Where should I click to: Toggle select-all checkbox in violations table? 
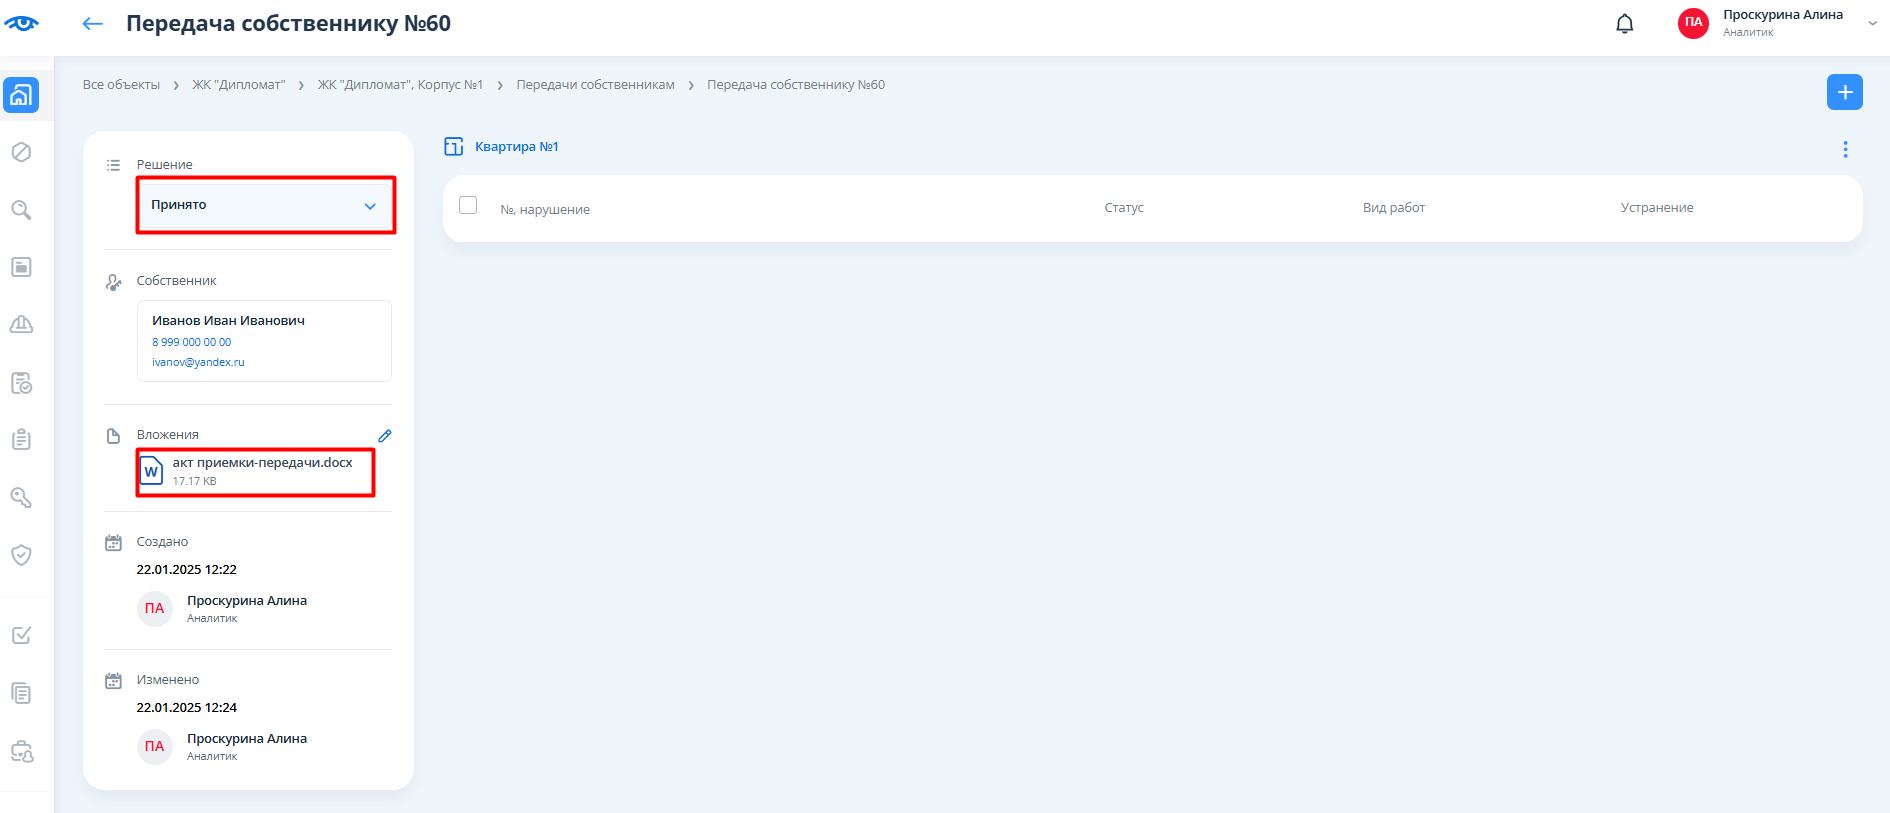tap(468, 205)
